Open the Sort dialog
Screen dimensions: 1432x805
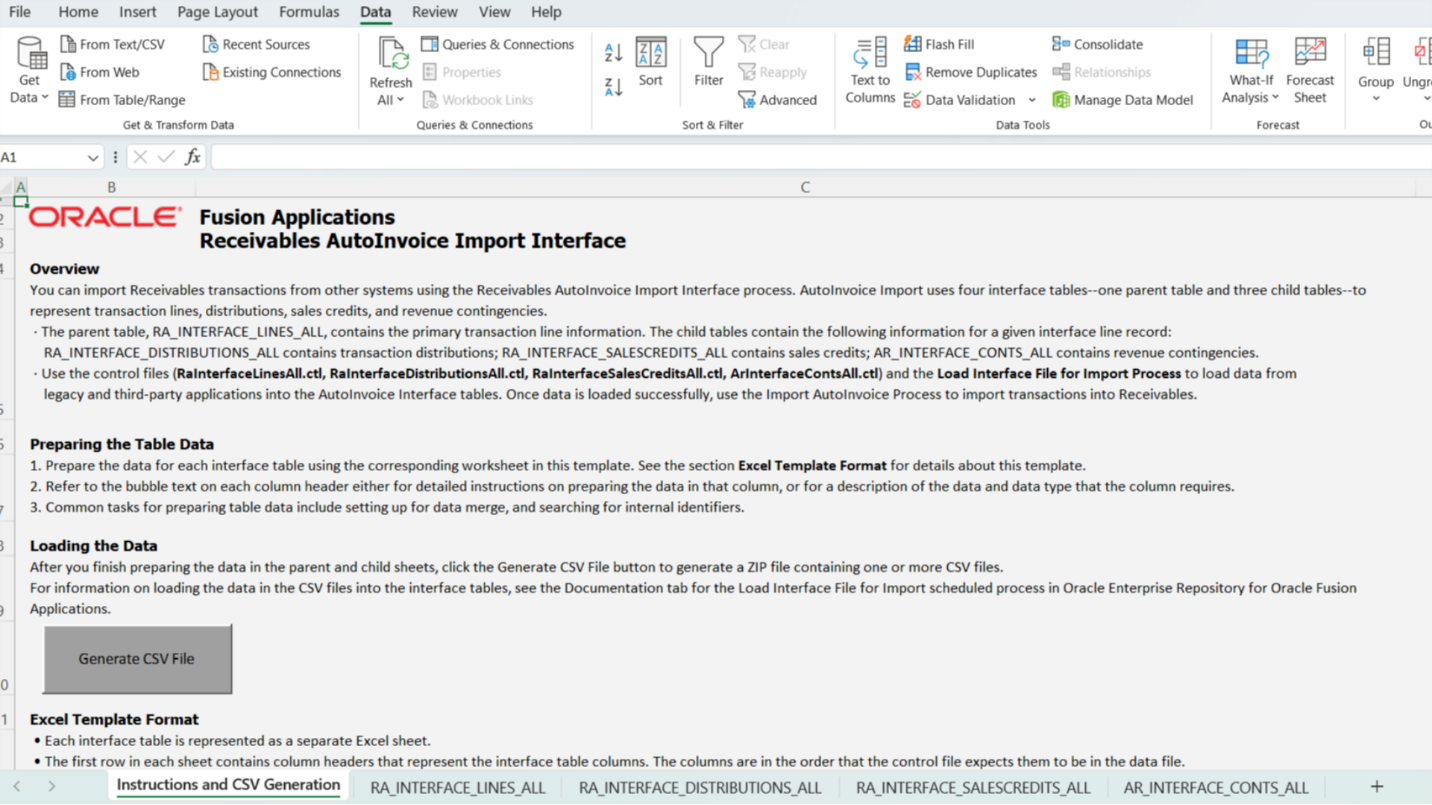(x=651, y=62)
